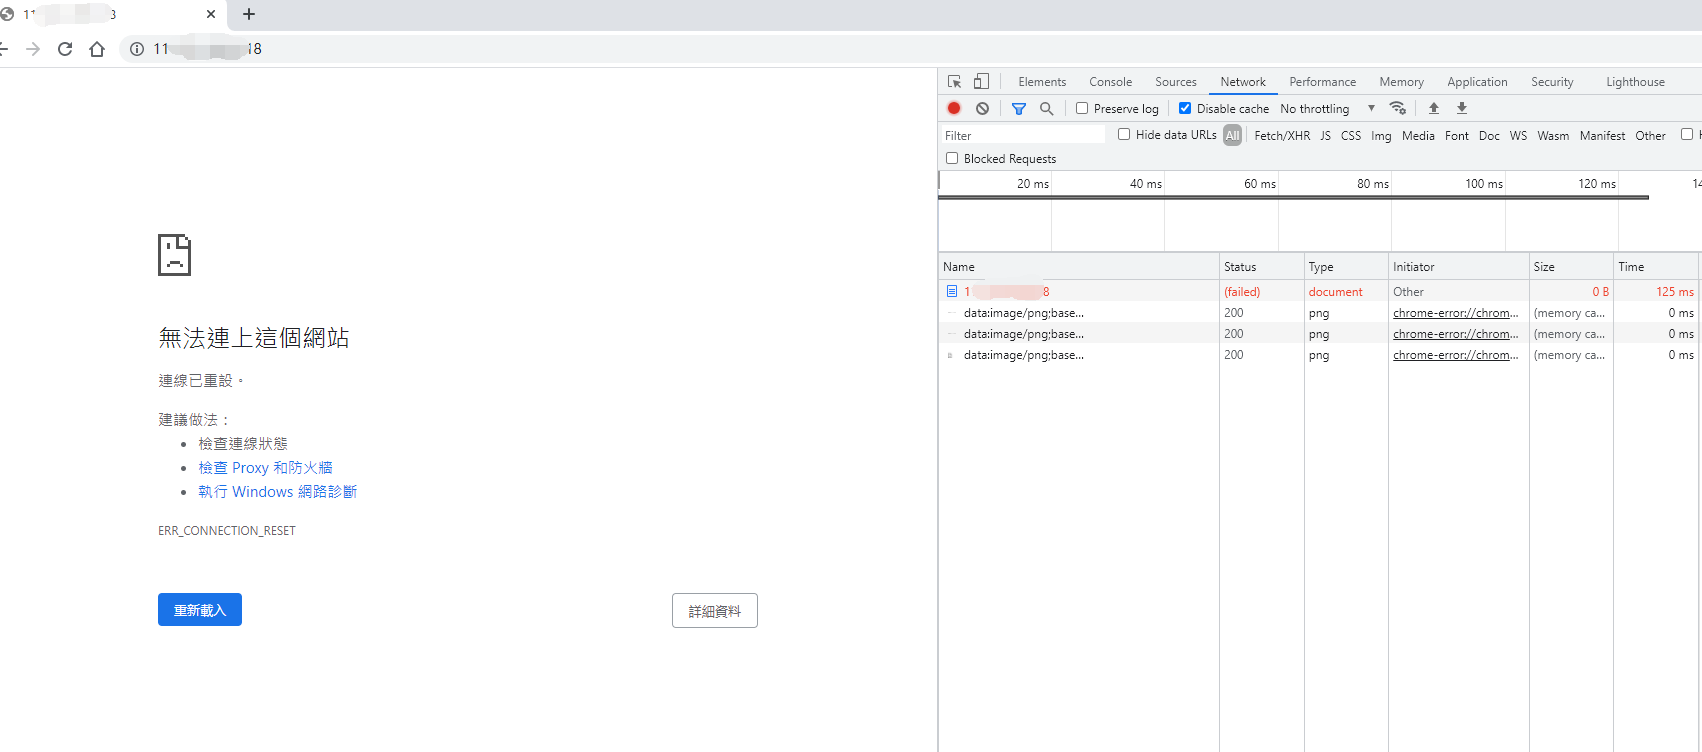
Task: Toggle the network filter funnel icon
Action: pos(1018,108)
